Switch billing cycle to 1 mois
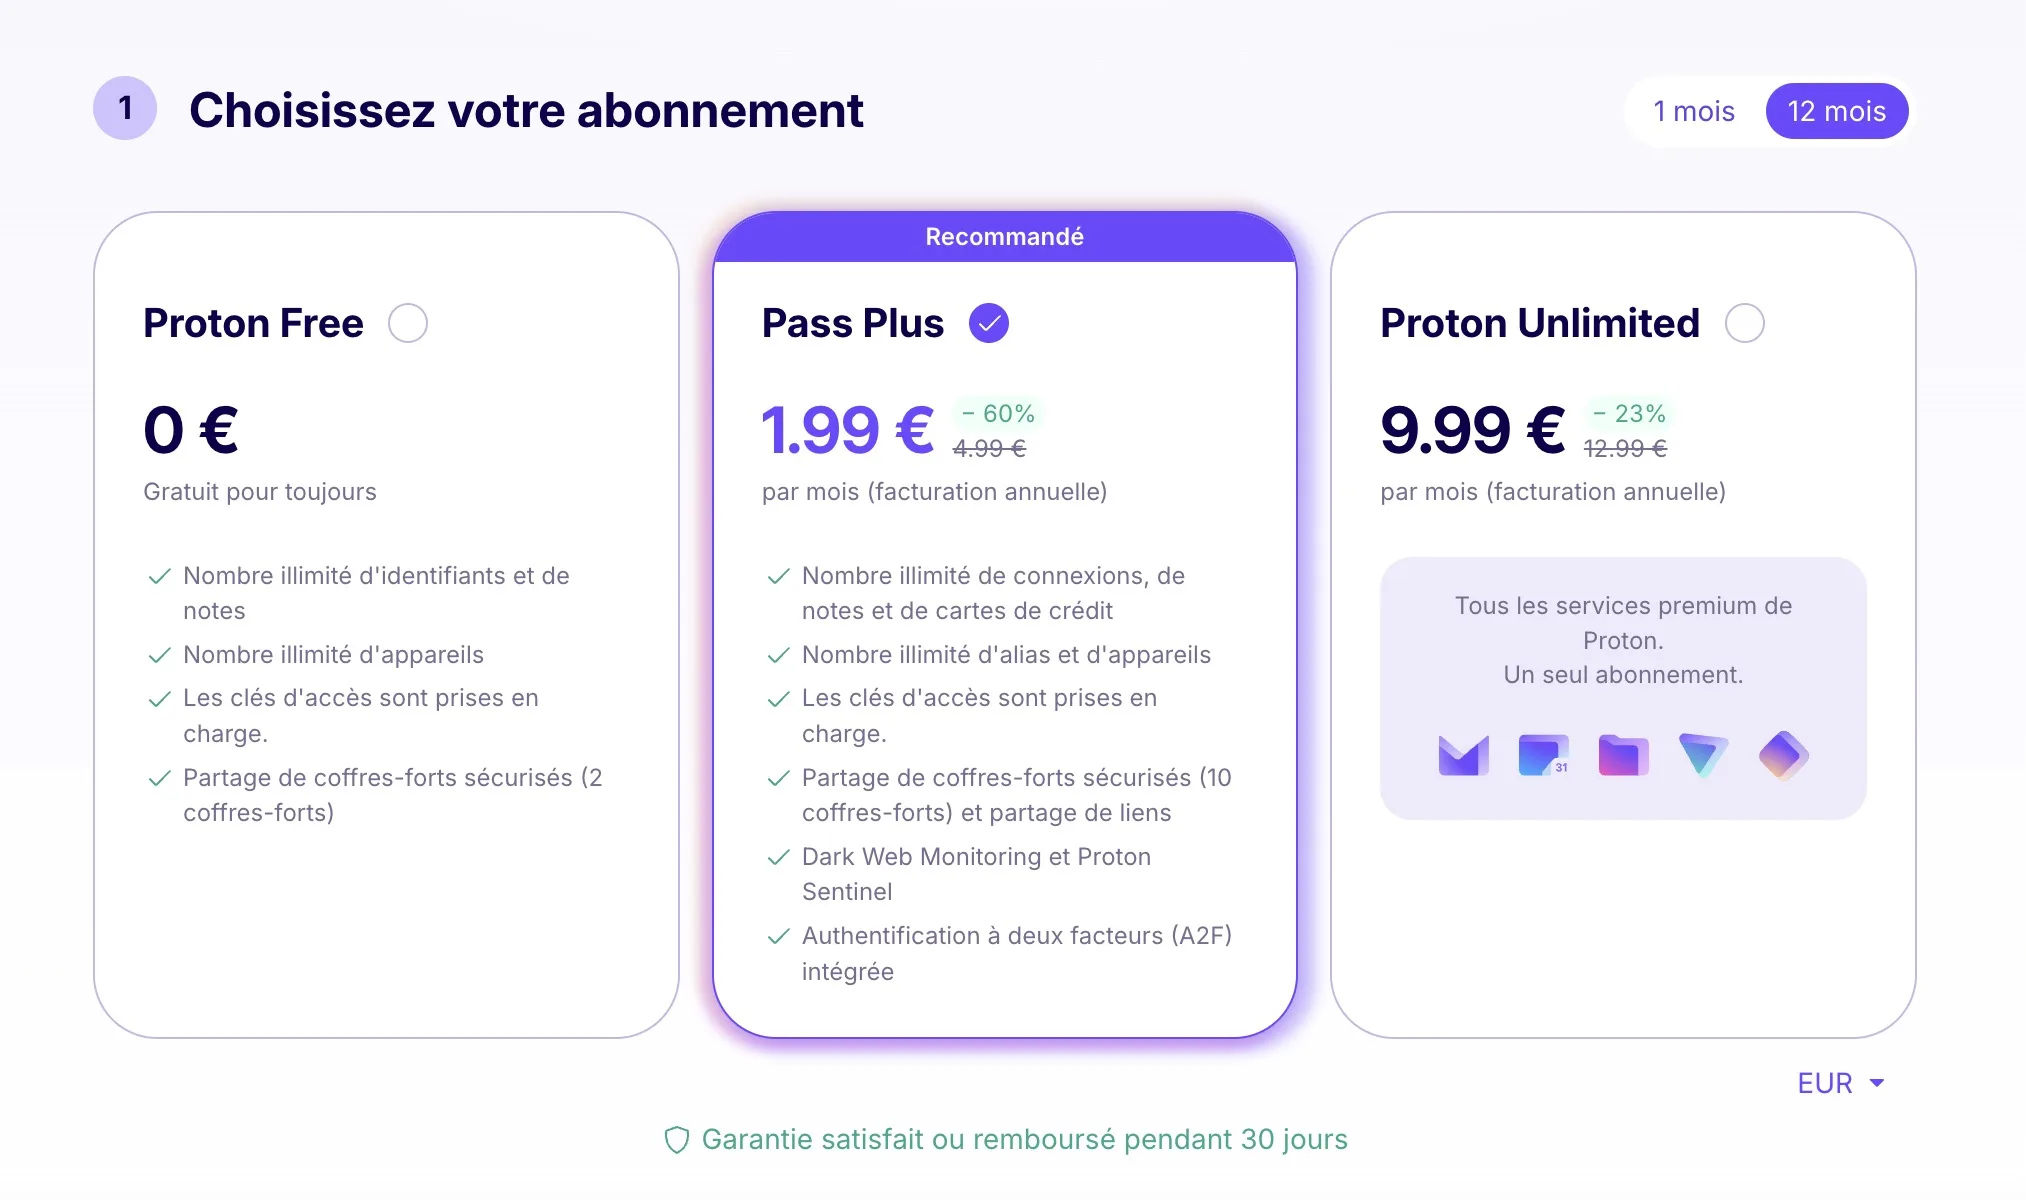Image resolution: width=2026 pixels, height=1200 pixels. [x=1694, y=111]
